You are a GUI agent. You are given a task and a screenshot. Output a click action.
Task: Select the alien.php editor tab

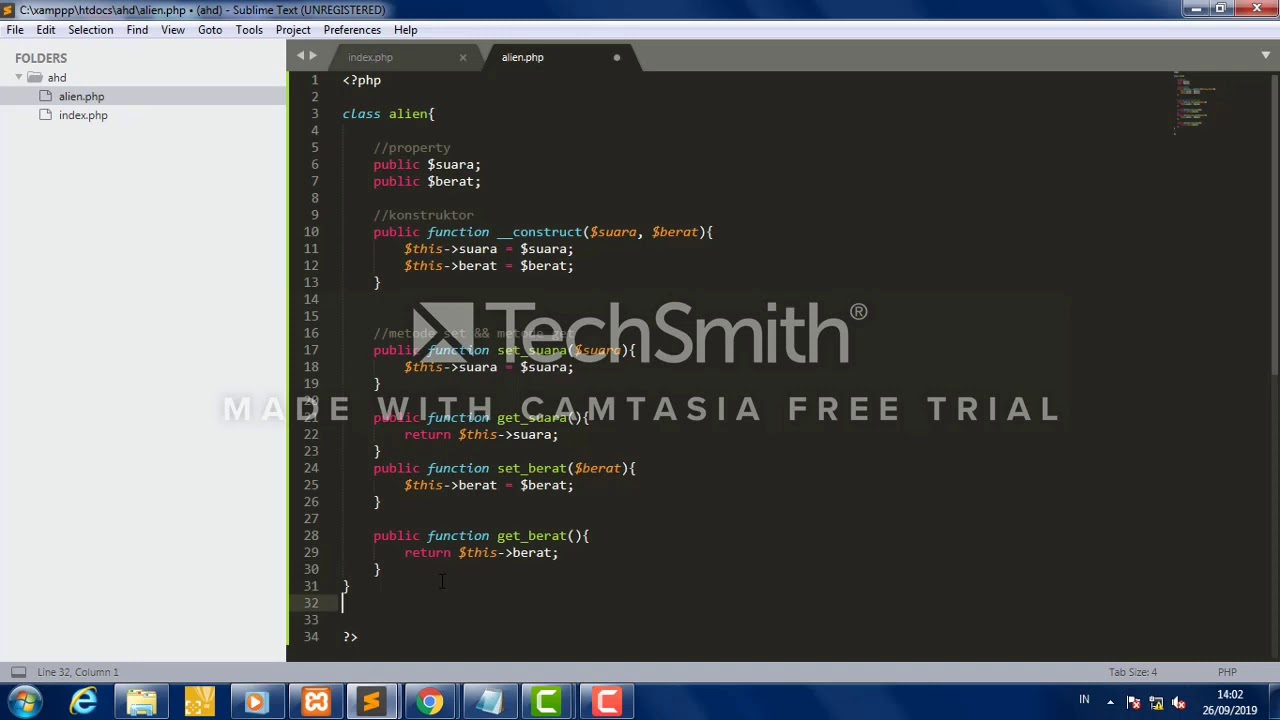(x=523, y=57)
